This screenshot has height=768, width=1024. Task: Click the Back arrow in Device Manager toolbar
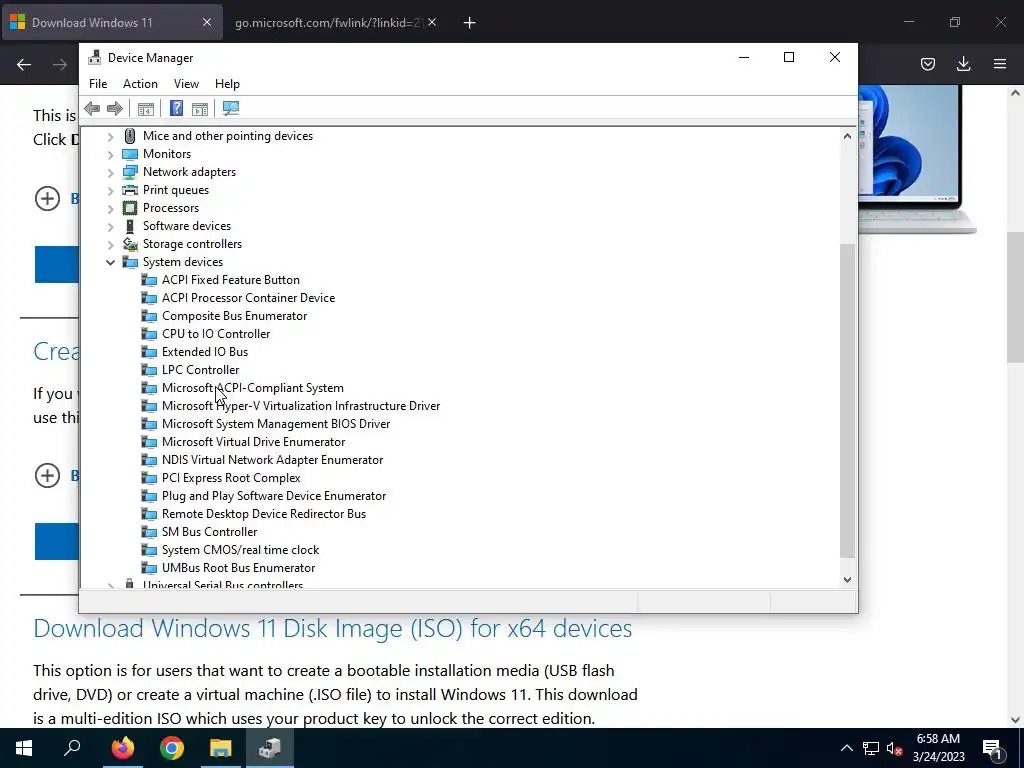(92, 108)
